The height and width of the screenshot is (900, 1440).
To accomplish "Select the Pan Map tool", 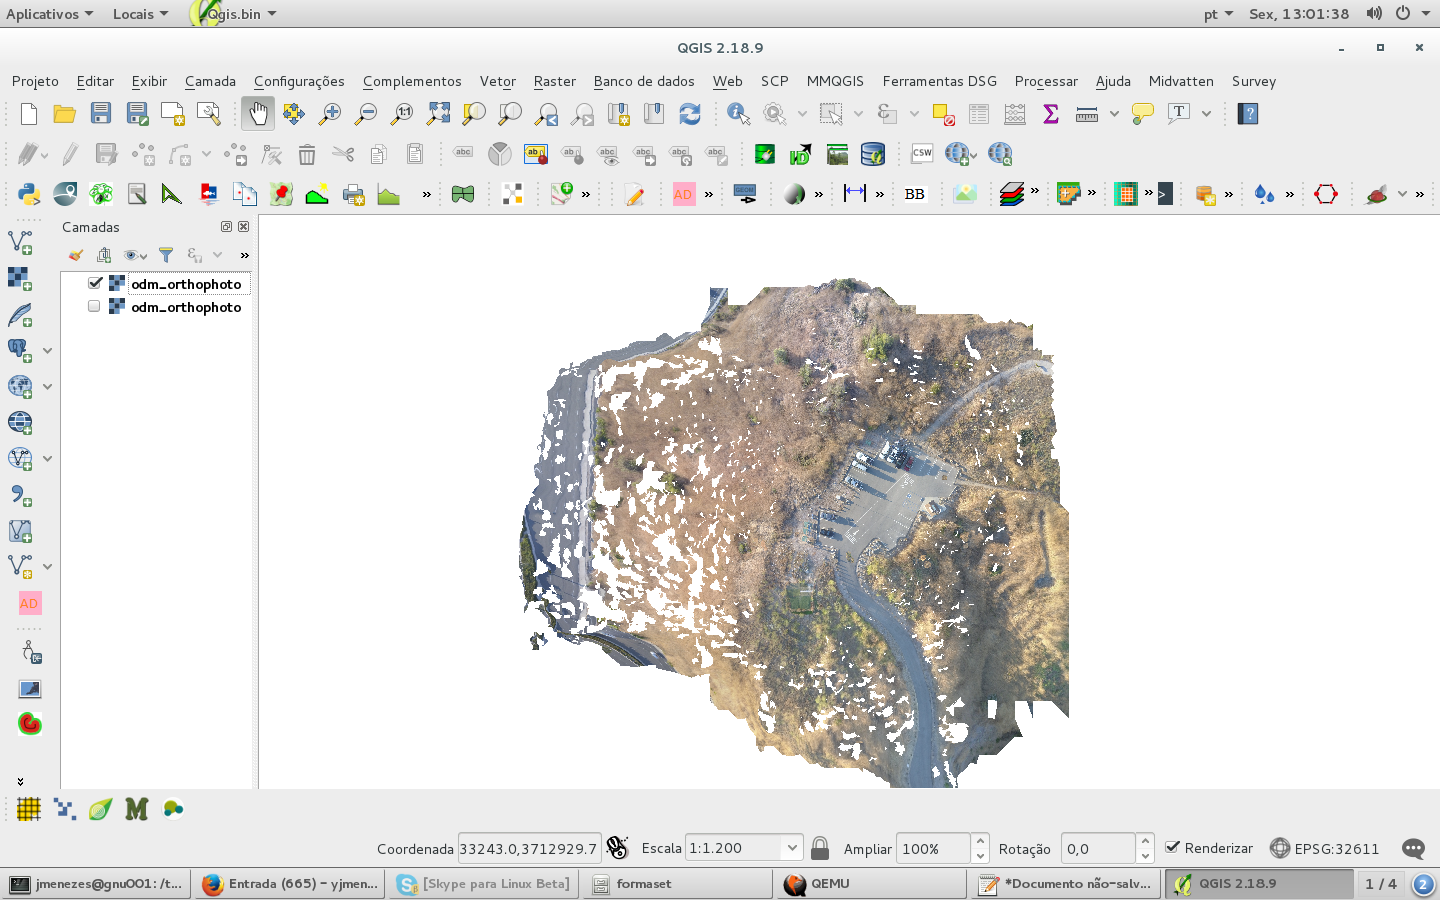I will click(x=258, y=113).
